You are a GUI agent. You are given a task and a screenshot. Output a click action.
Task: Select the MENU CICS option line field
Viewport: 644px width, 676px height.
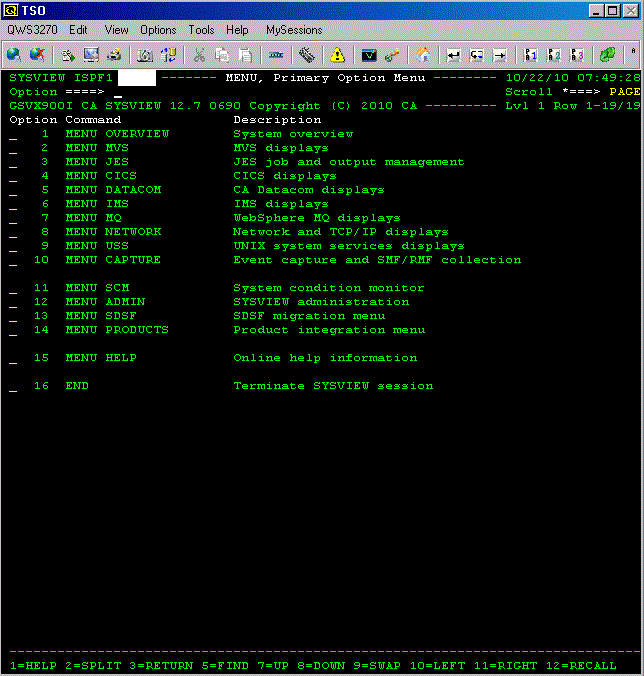14,176
